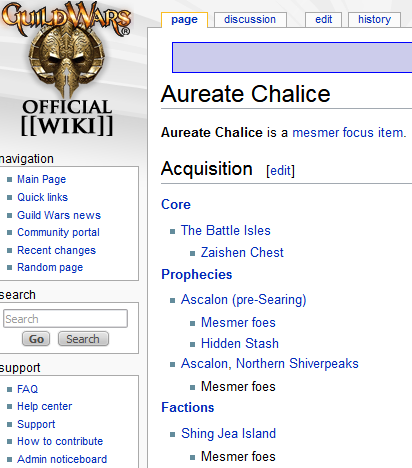Switch to the discussion tab
The image size is (412, 468).
click(250, 20)
